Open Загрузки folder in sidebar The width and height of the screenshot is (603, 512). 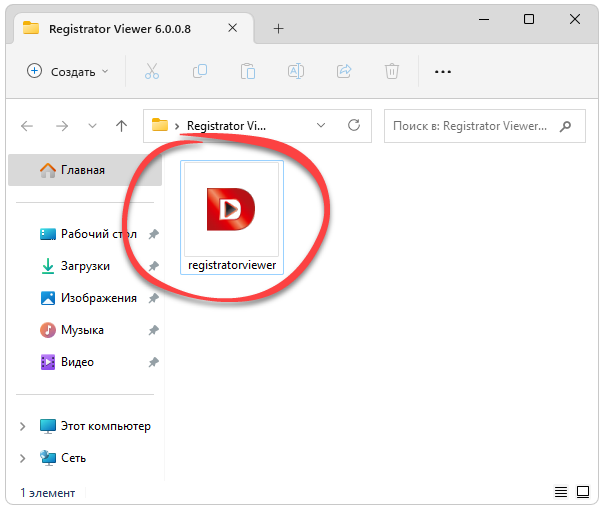75,266
